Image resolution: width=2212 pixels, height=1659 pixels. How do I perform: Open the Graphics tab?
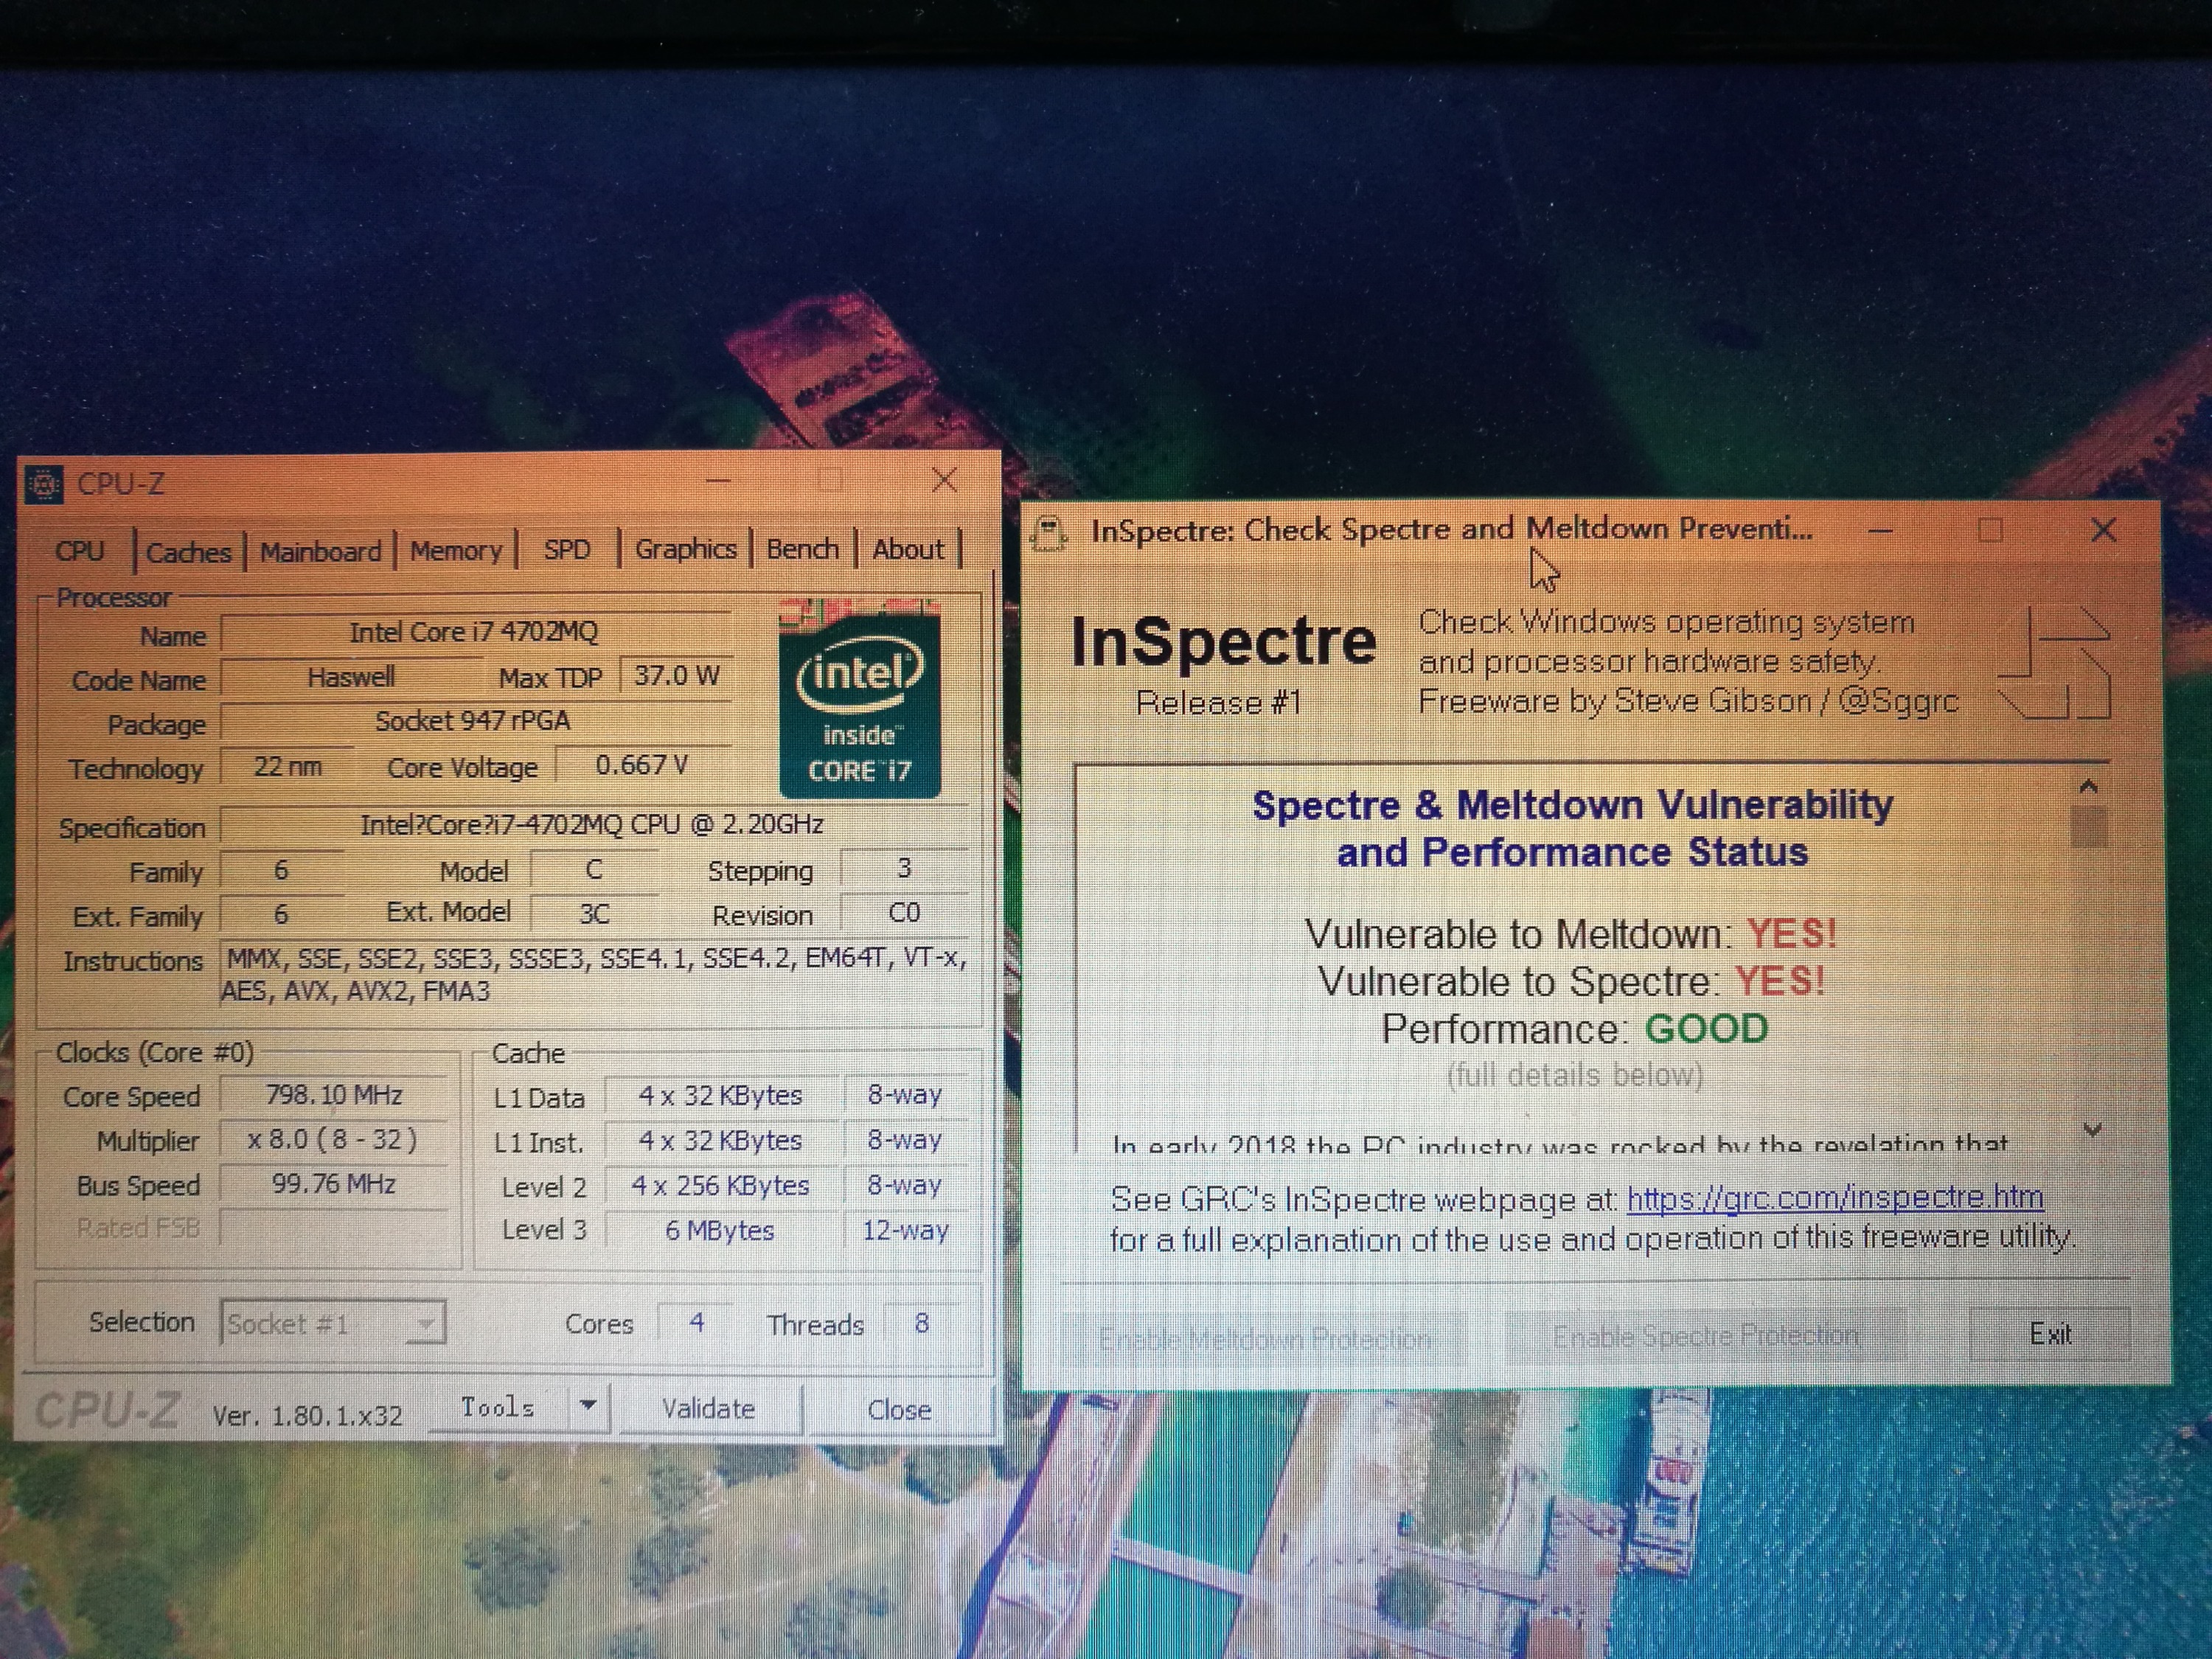click(x=685, y=549)
